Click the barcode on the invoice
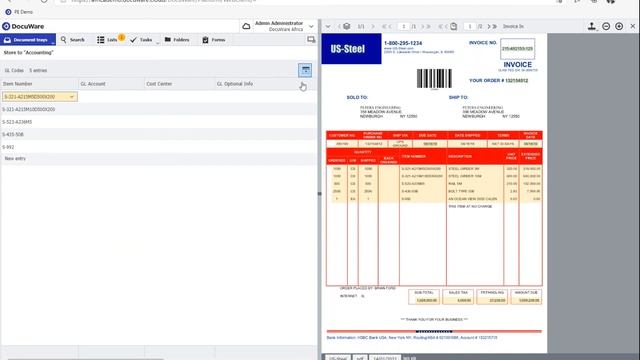This screenshot has height=360, width=640. (x=434, y=78)
